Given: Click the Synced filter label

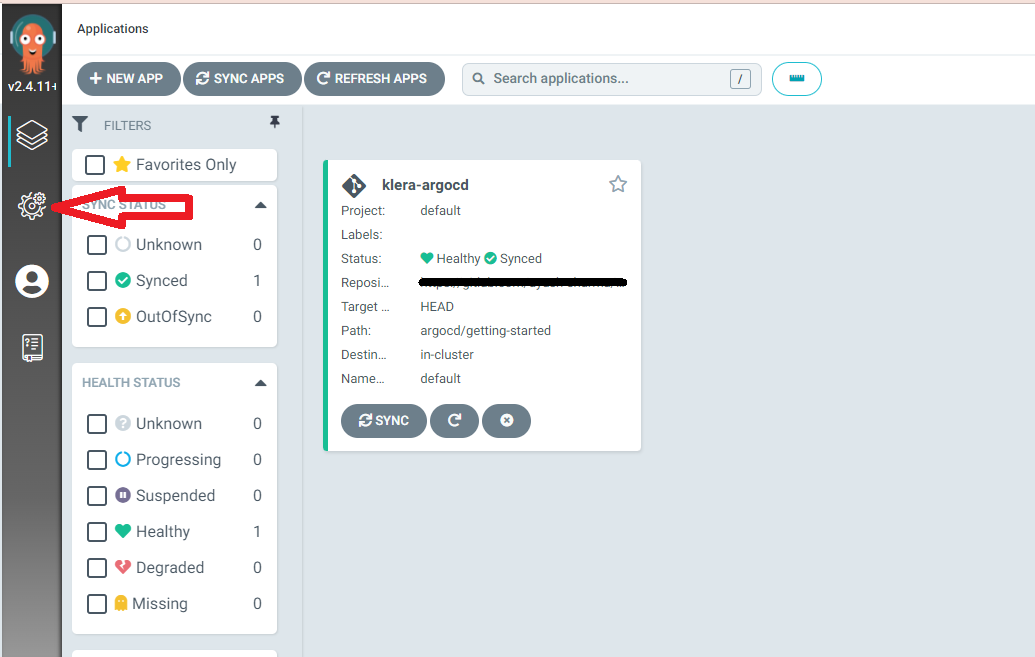Looking at the screenshot, I should point(162,281).
